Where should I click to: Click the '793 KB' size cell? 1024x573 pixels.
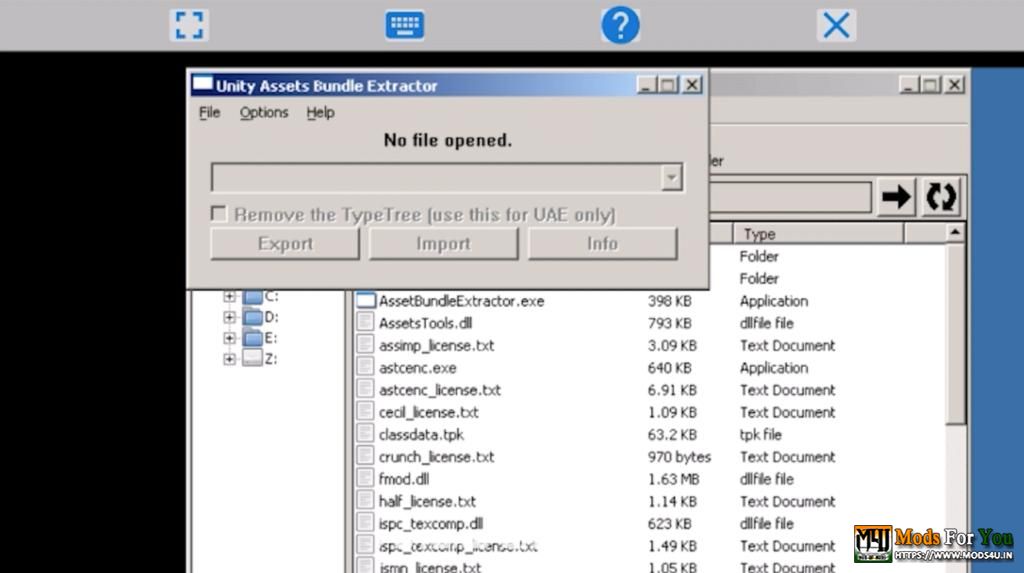pos(669,323)
